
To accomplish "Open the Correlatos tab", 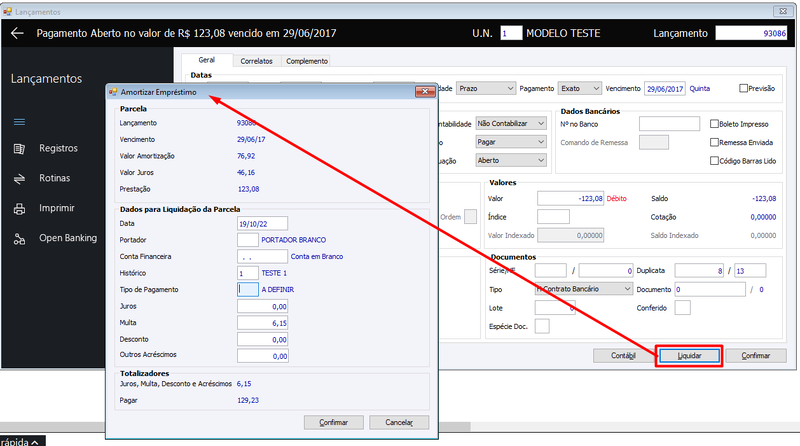I will pyautogui.click(x=257, y=61).
